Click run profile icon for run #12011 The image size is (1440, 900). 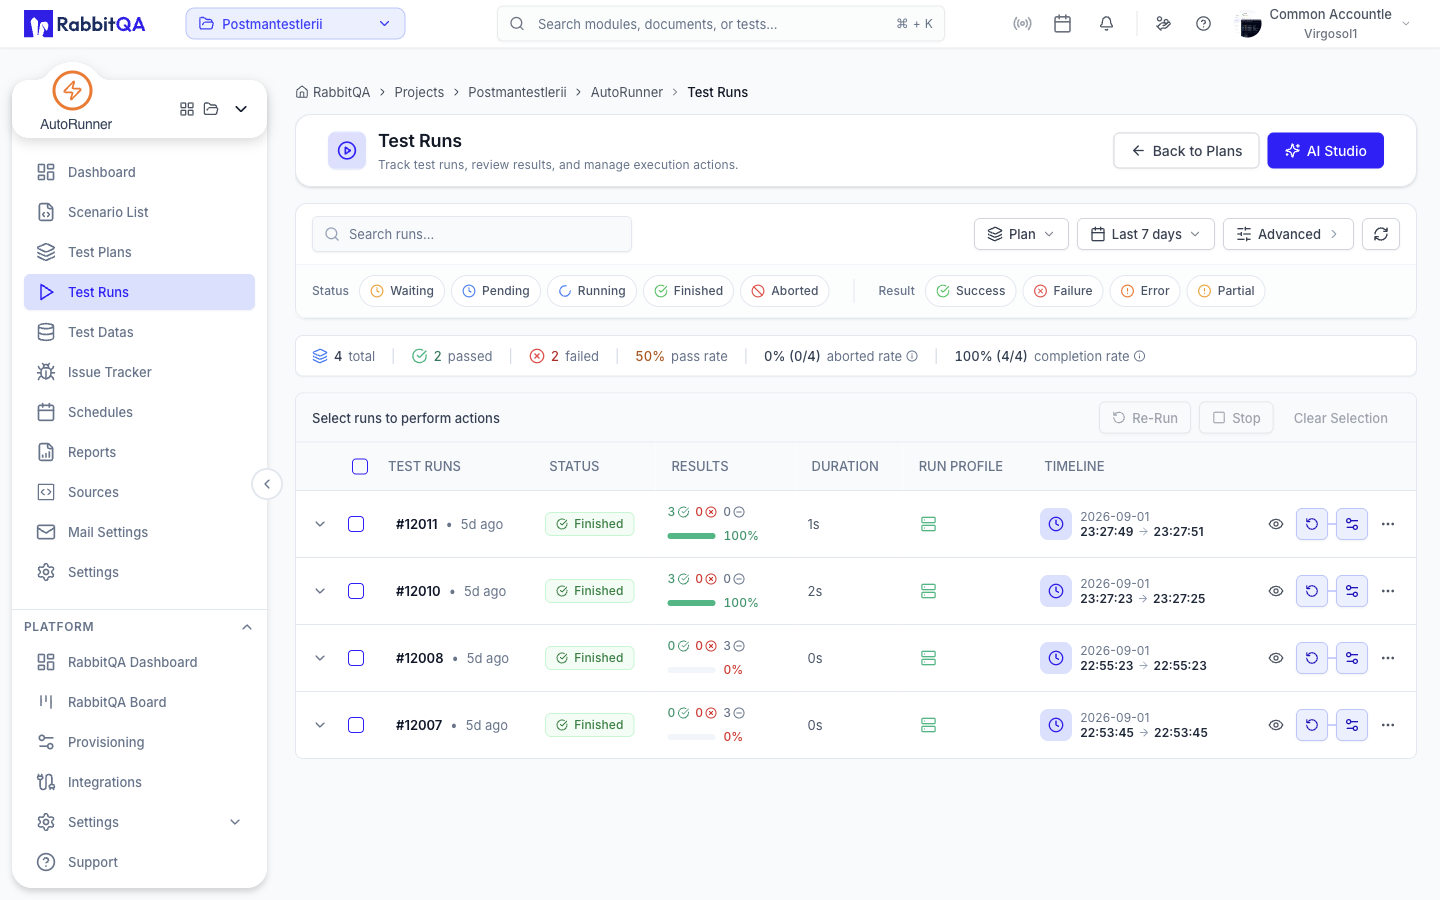click(928, 524)
